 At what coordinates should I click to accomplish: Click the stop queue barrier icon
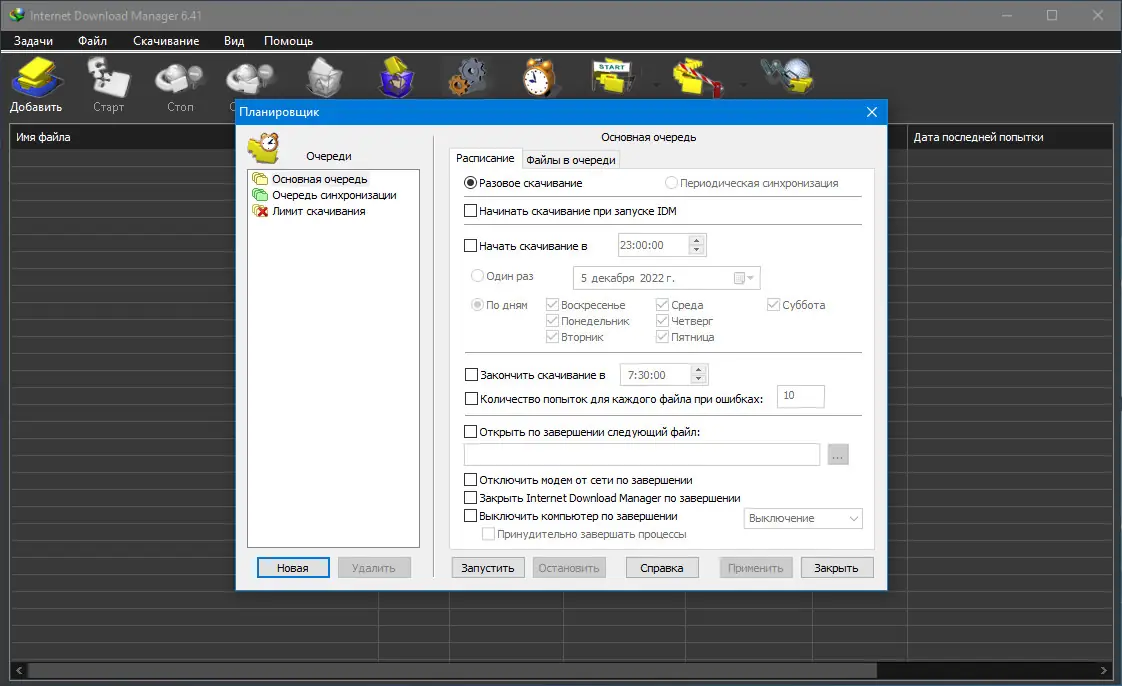tap(698, 78)
